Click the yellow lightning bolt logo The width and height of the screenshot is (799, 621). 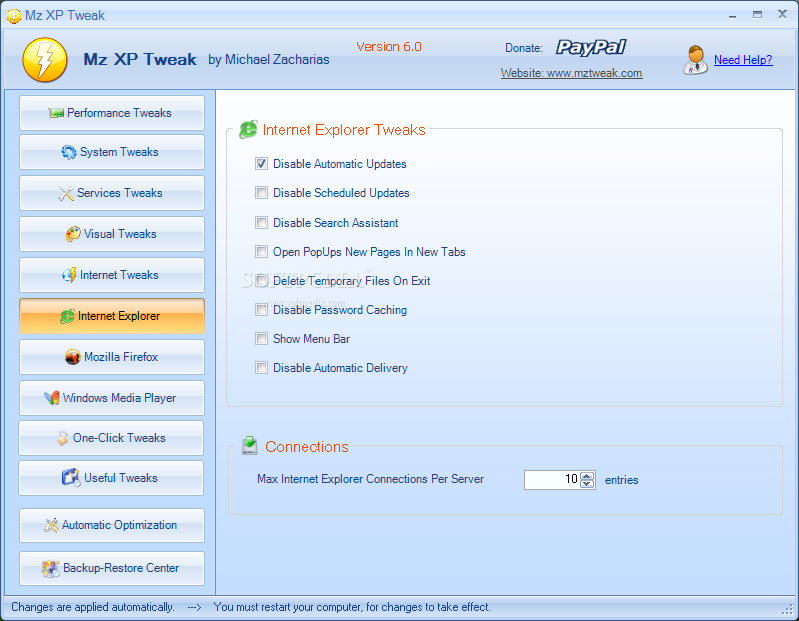(45, 60)
